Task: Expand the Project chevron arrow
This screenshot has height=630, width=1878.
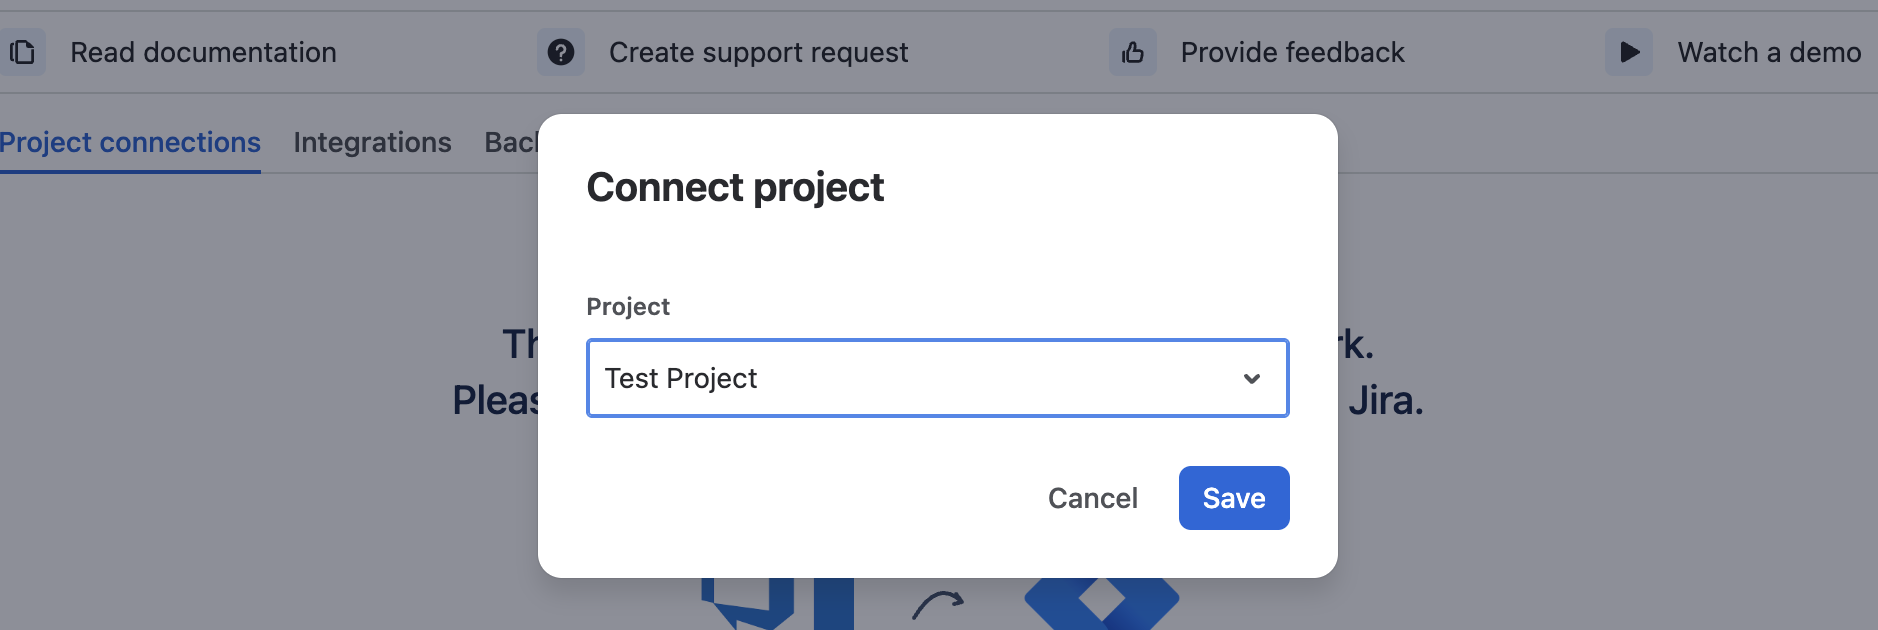Action: 1251,378
